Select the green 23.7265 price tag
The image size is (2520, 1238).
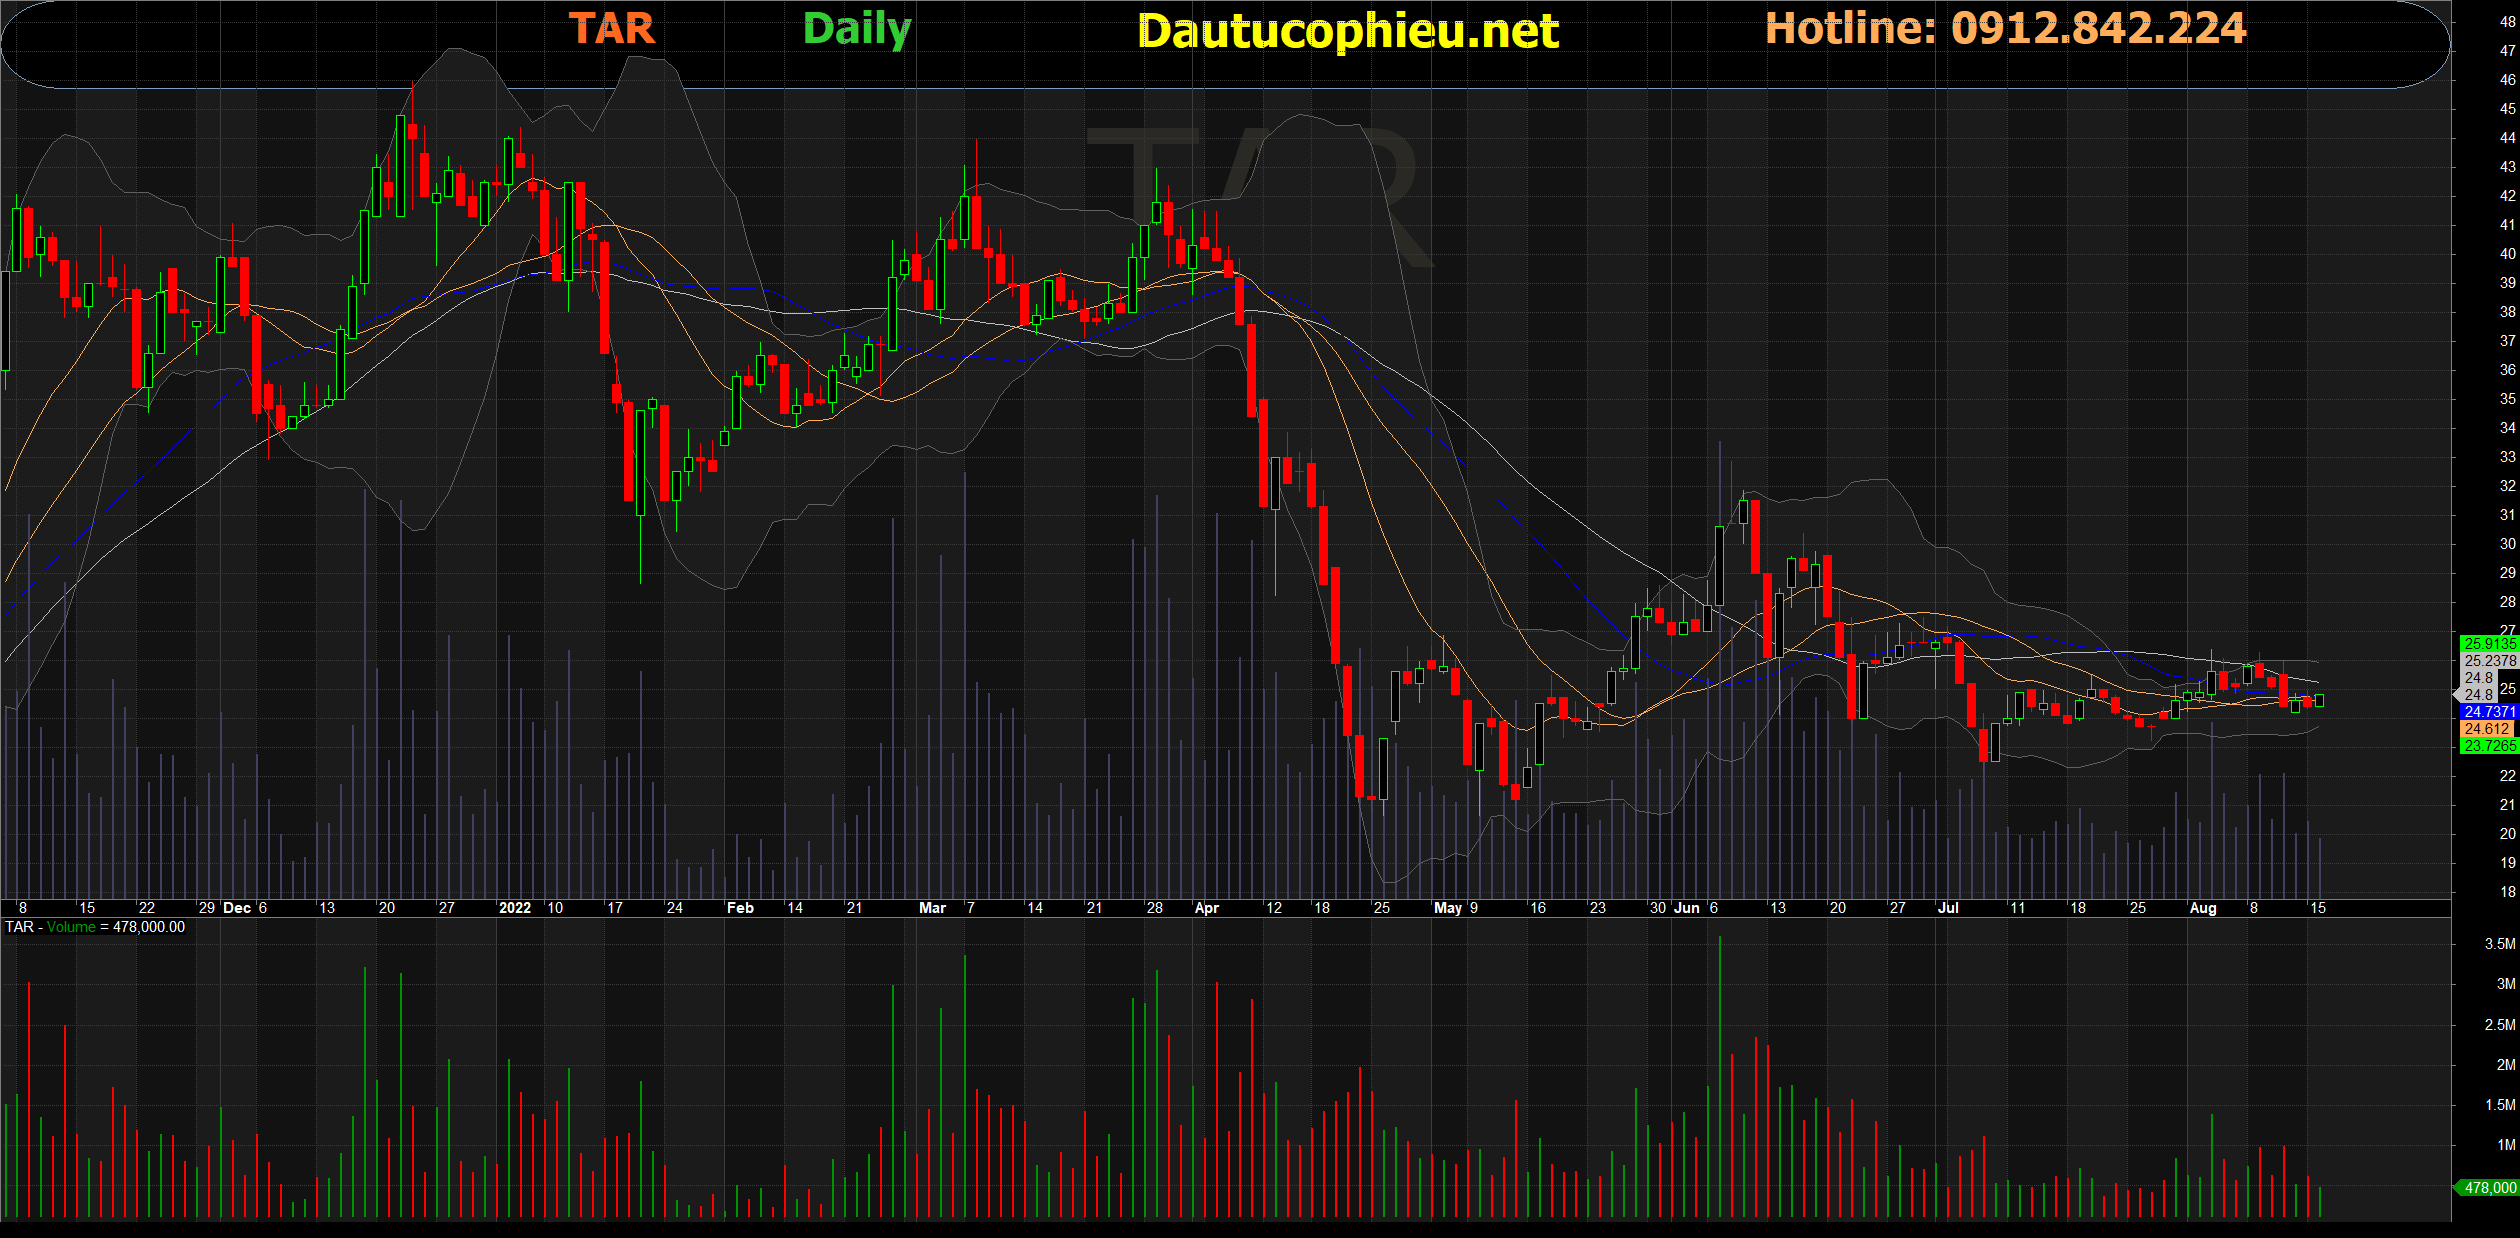[x=2488, y=746]
